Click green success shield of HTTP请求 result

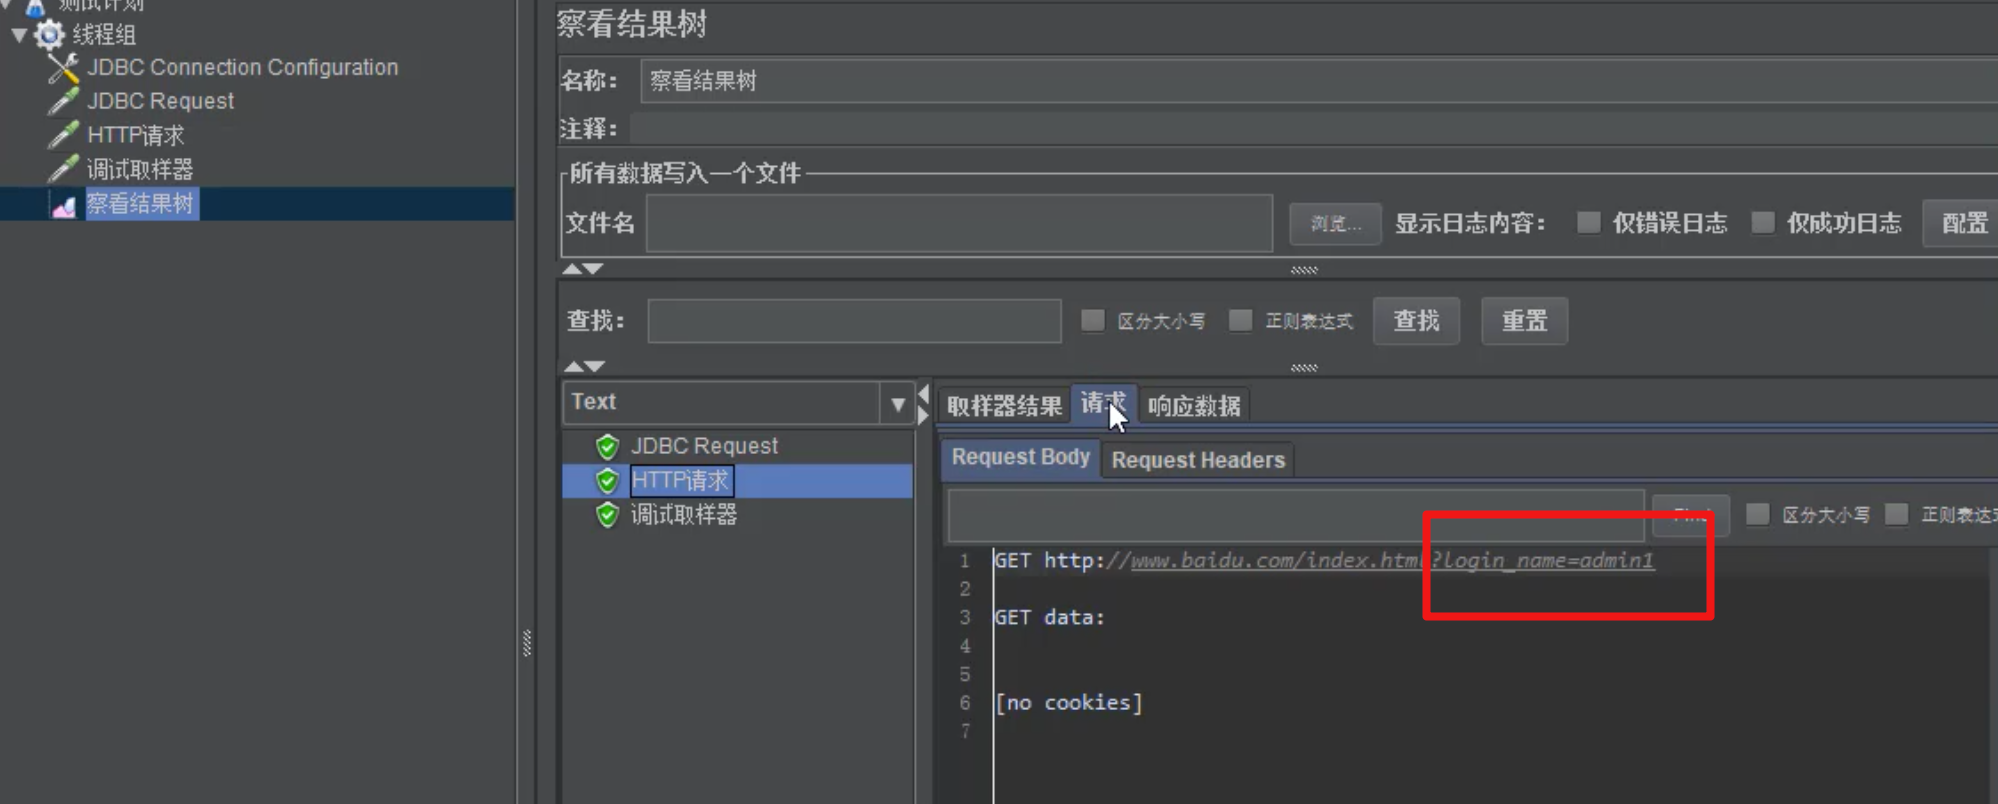(607, 481)
